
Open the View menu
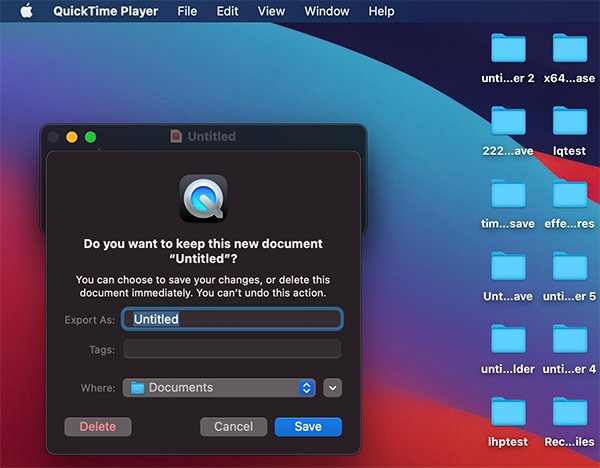(271, 11)
